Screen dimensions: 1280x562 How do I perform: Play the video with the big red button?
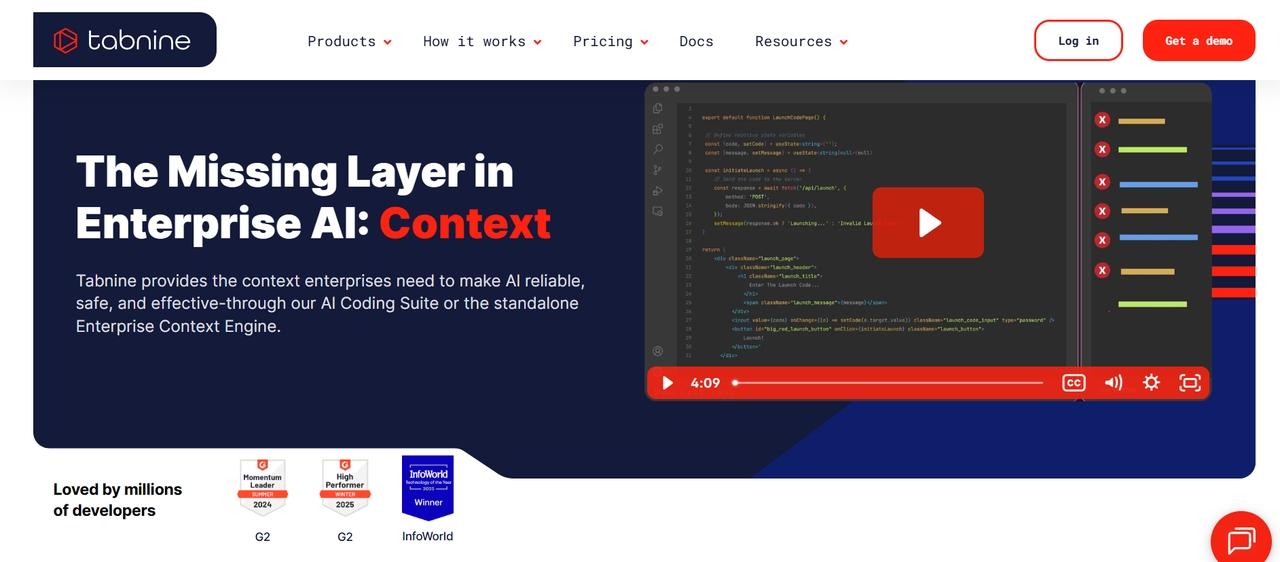click(x=928, y=222)
